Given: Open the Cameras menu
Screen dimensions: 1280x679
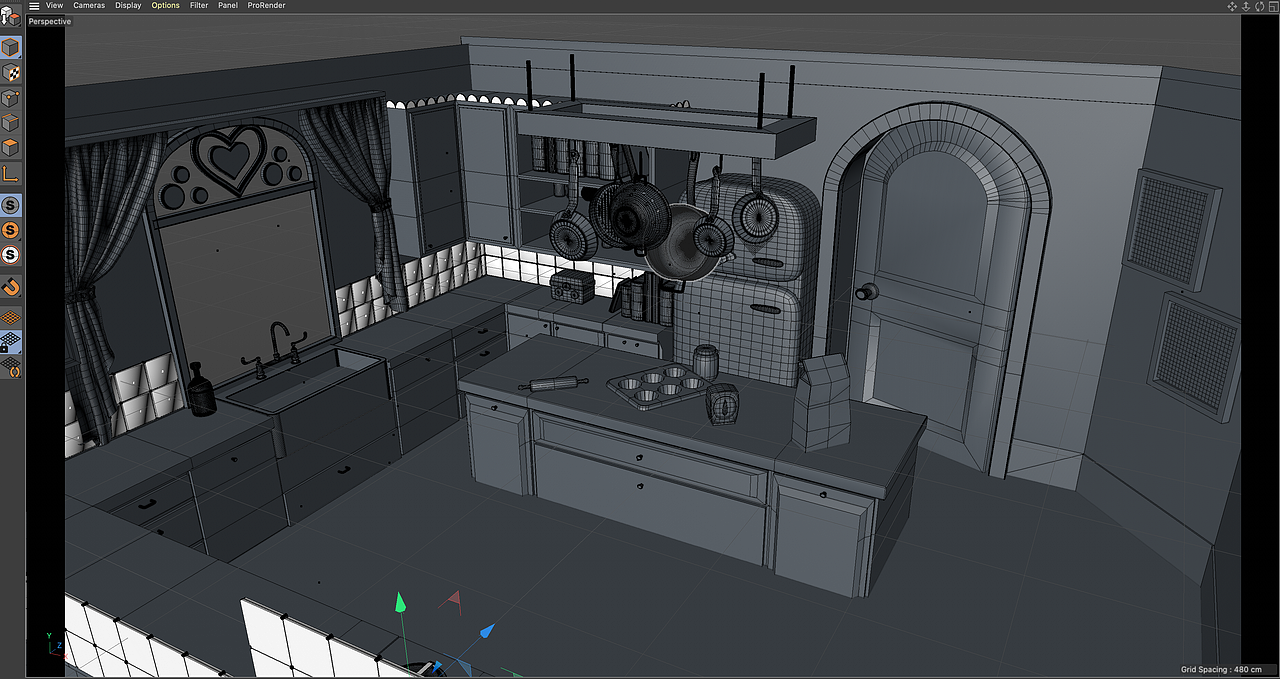Looking at the screenshot, I should pos(89,6).
